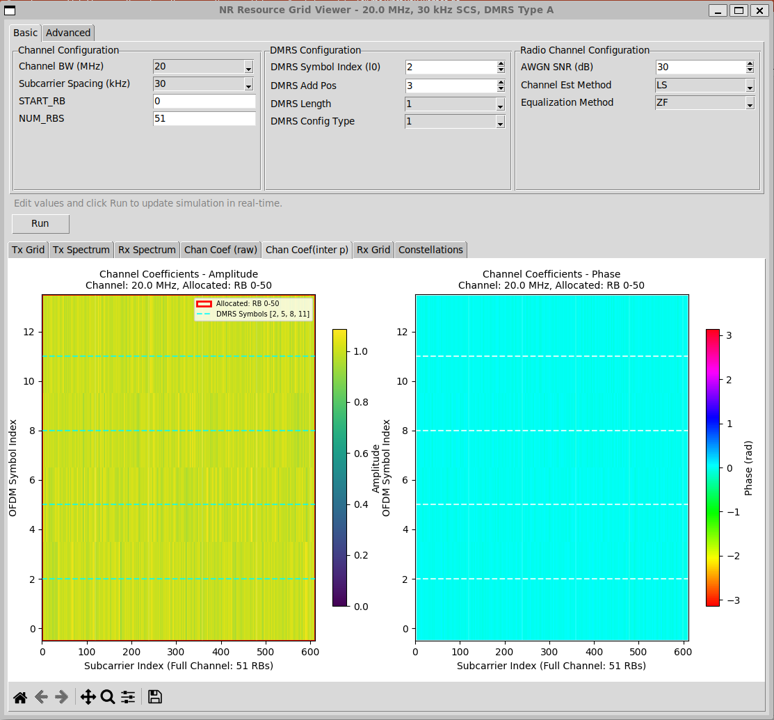
Task: Save figure with floppy disk icon
Action: 155,697
